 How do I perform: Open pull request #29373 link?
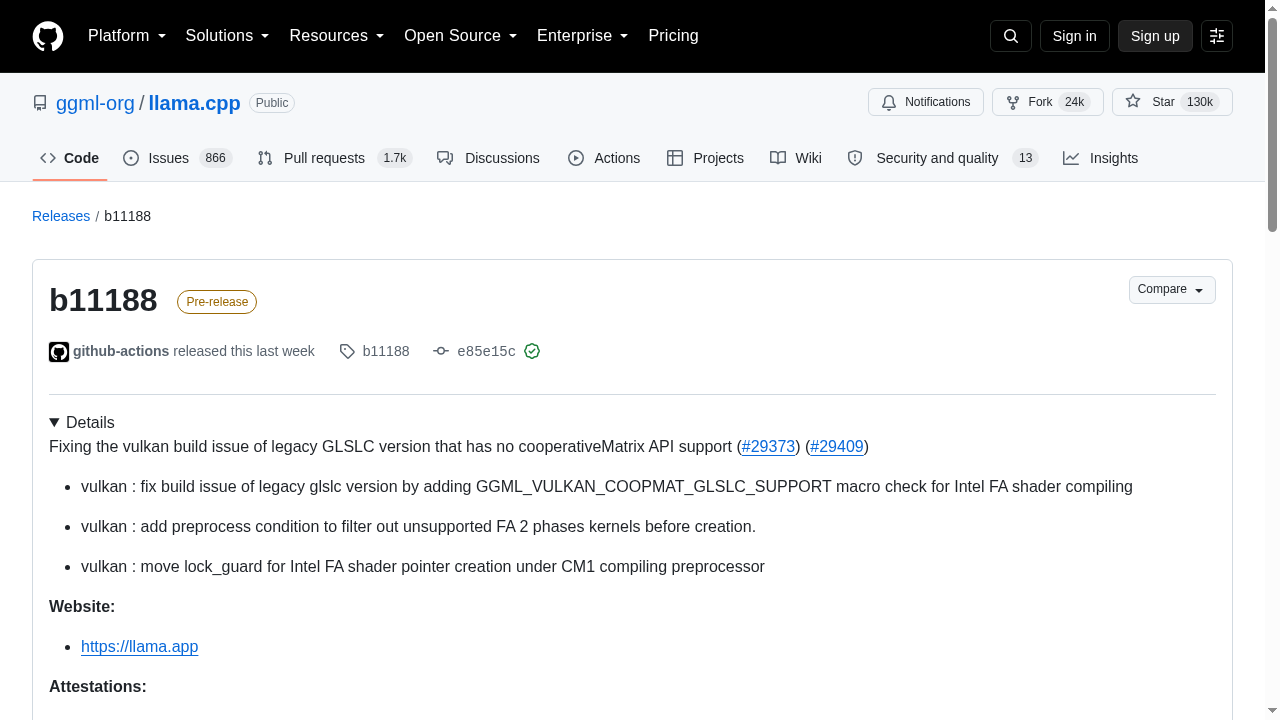(x=768, y=446)
